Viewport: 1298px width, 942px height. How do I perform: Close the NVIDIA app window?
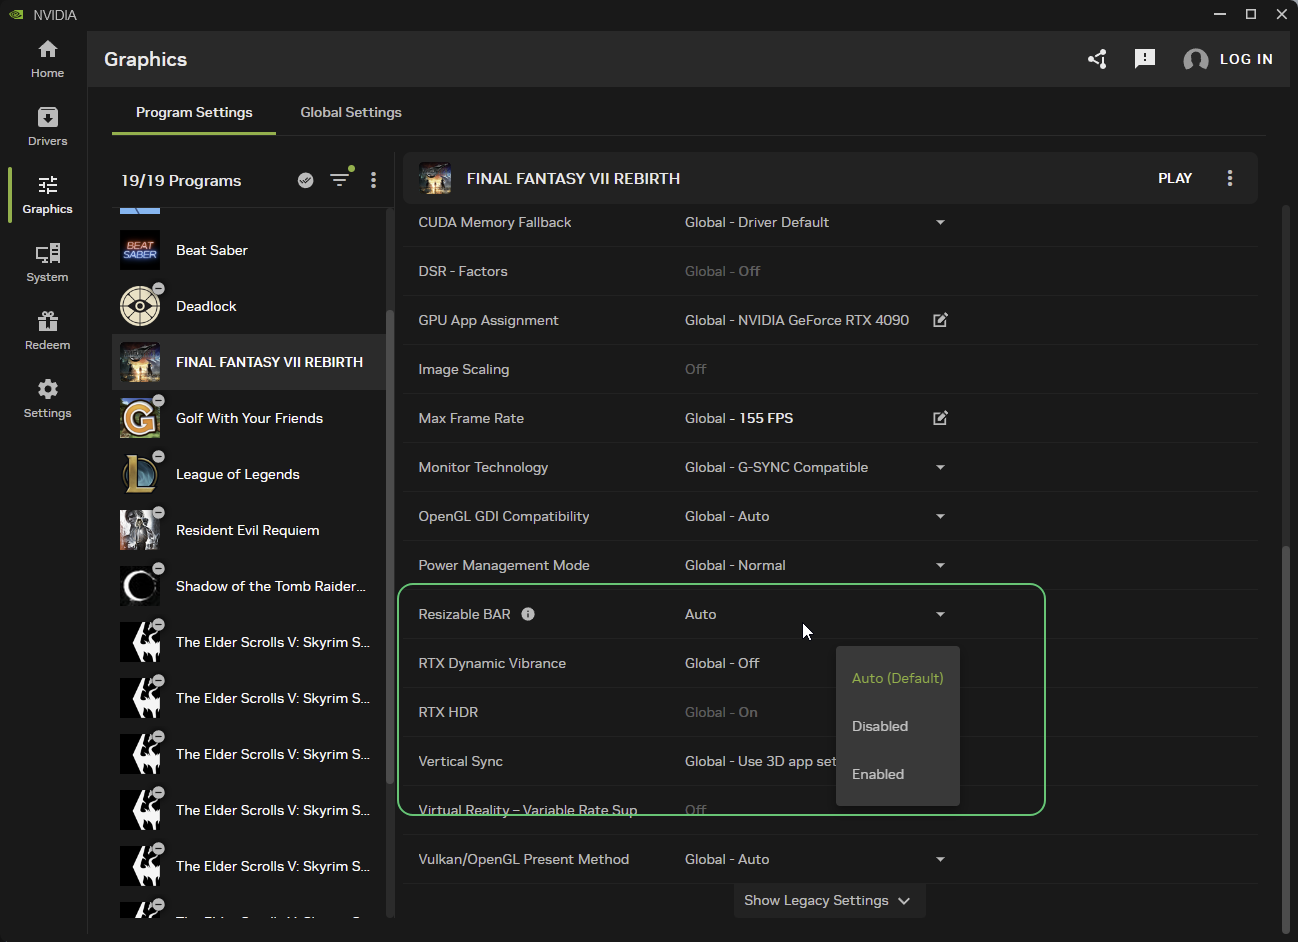coord(1282,14)
